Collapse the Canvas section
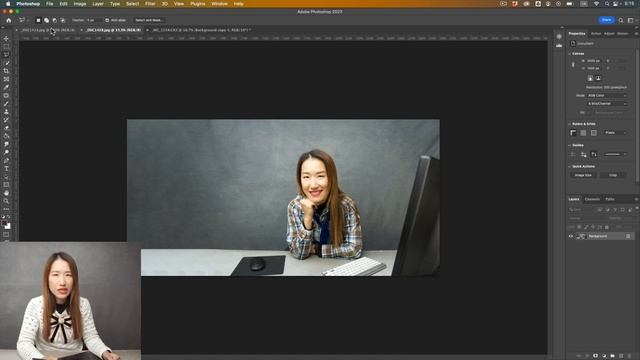This screenshot has height=360, width=640. pyautogui.click(x=570, y=53)
